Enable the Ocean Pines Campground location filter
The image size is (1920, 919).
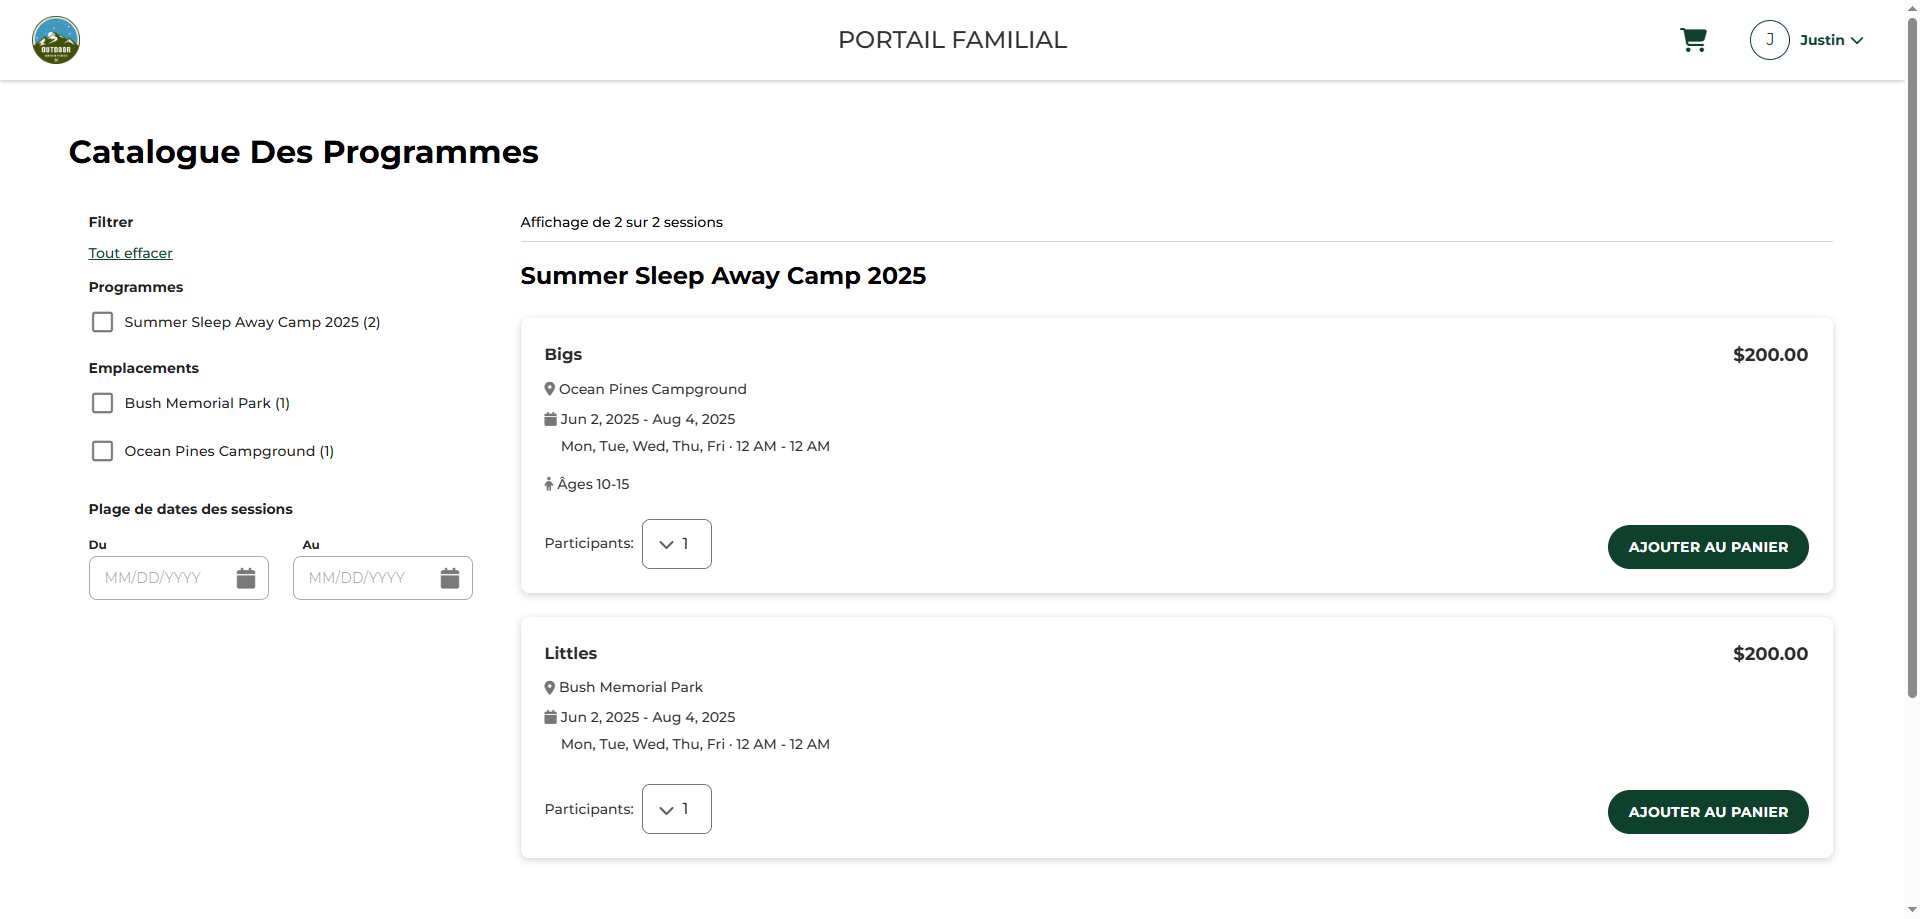pyautogui.click(x=102, y=451)
